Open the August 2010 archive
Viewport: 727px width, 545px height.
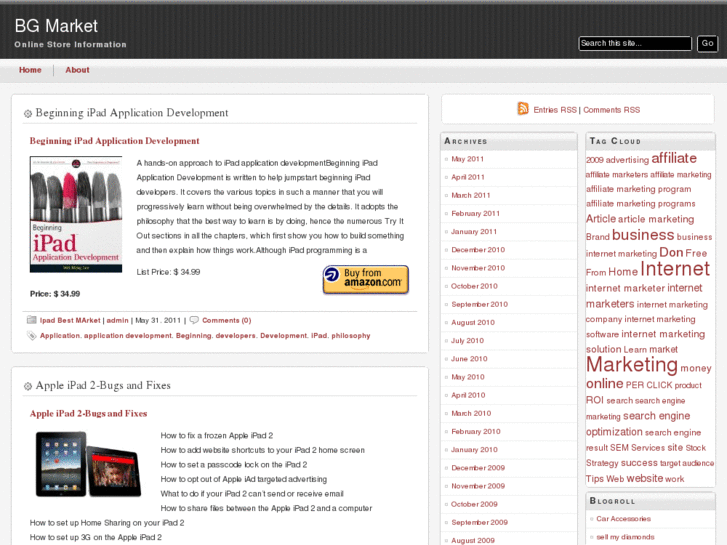click(x=473, y=322)
